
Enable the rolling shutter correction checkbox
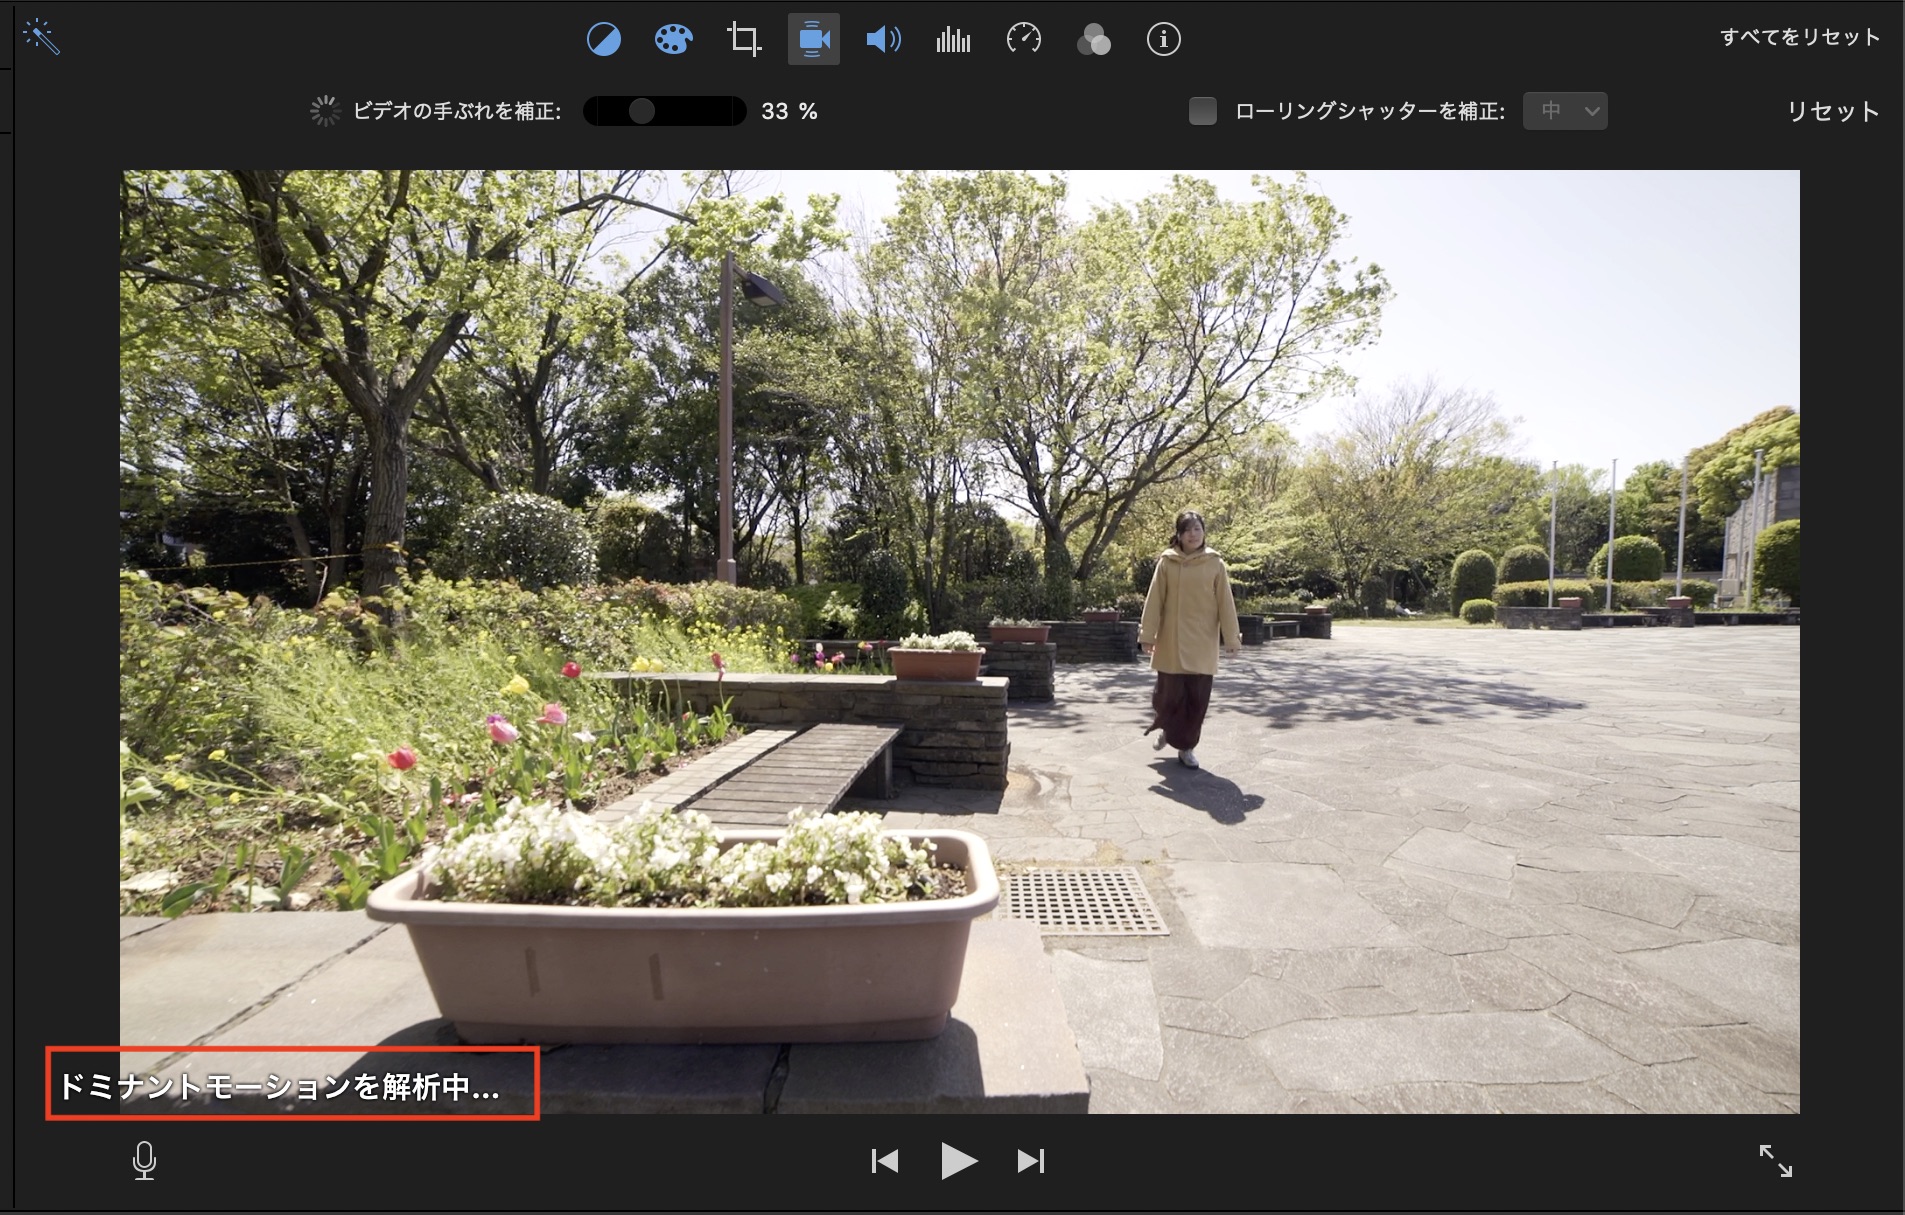point(1202,111)
